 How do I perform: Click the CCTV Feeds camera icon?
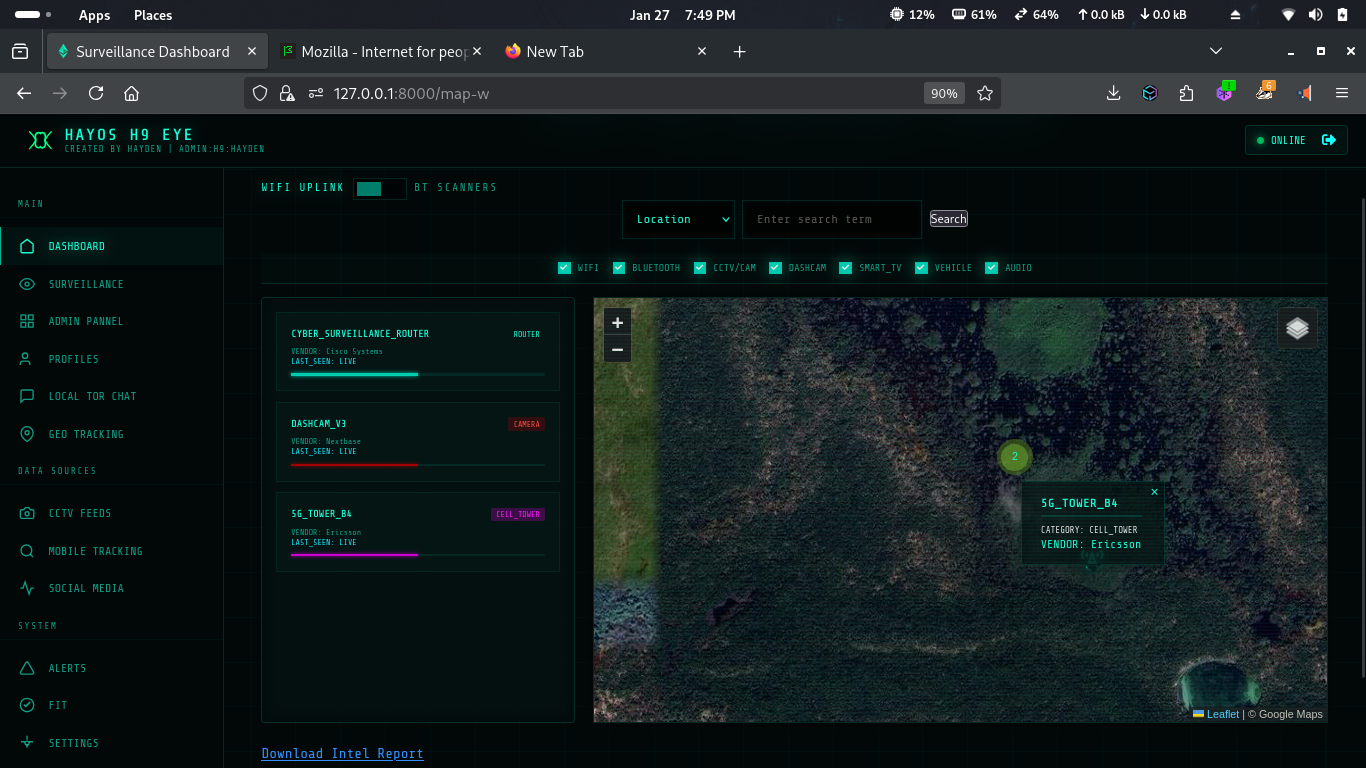(28, 513)
